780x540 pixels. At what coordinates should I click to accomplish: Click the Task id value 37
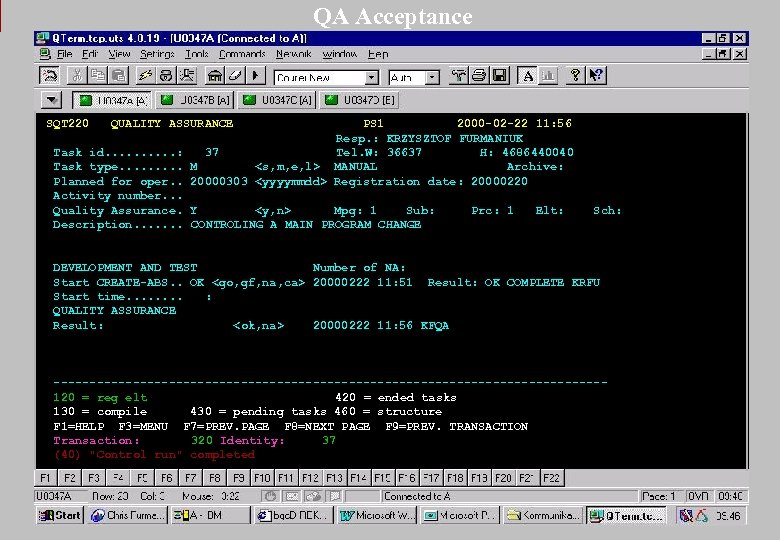click(x=212, y=153)
